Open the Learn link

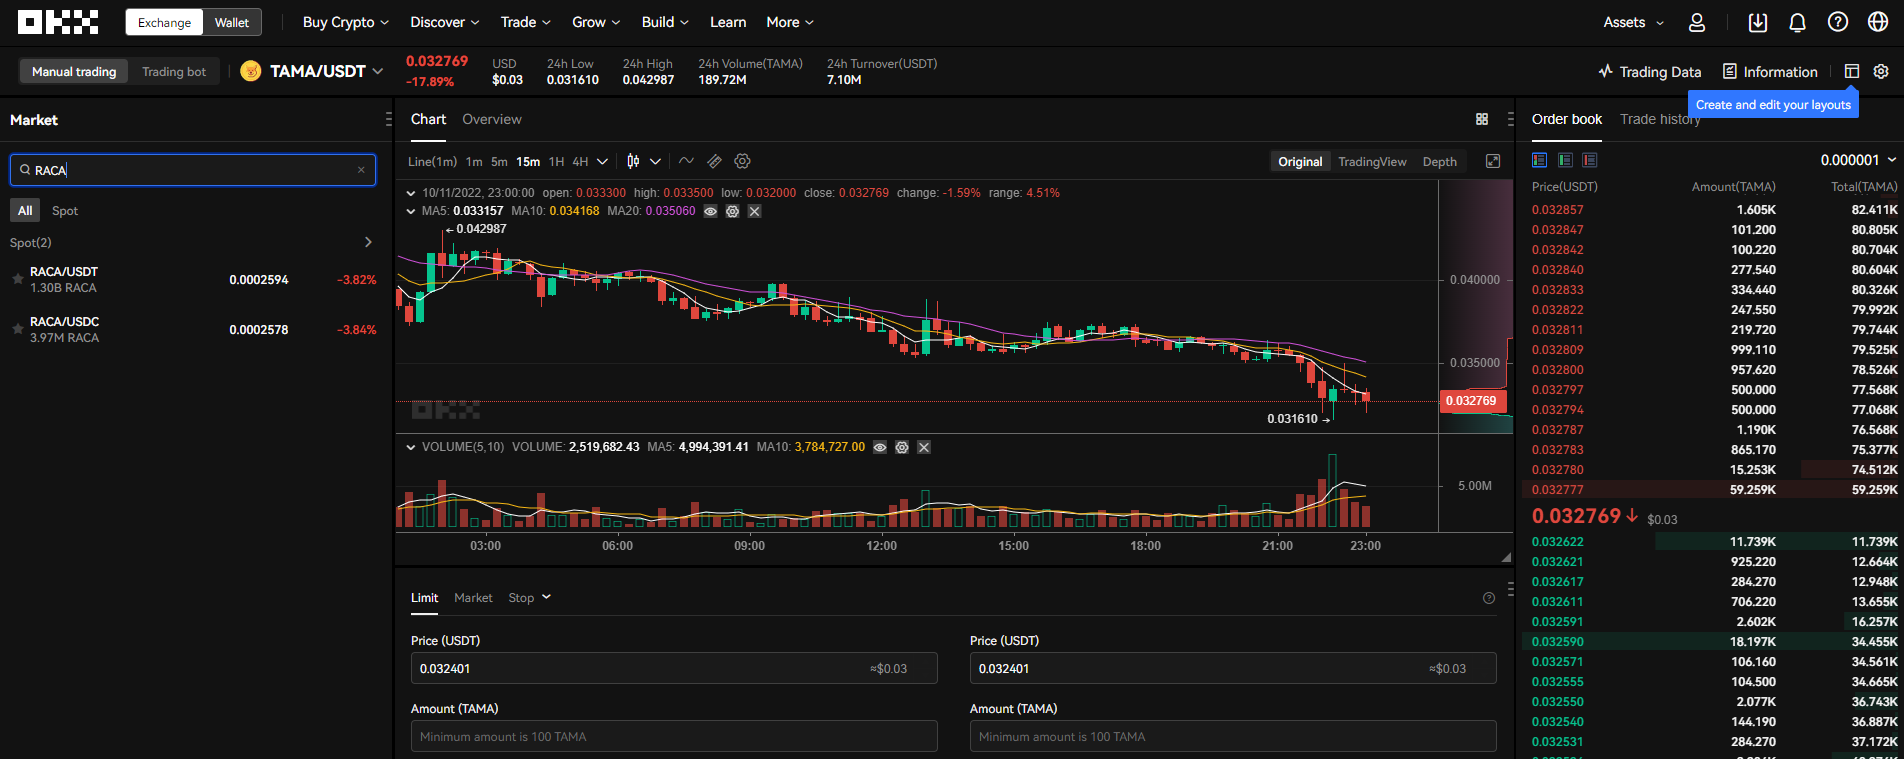point(728,22)
